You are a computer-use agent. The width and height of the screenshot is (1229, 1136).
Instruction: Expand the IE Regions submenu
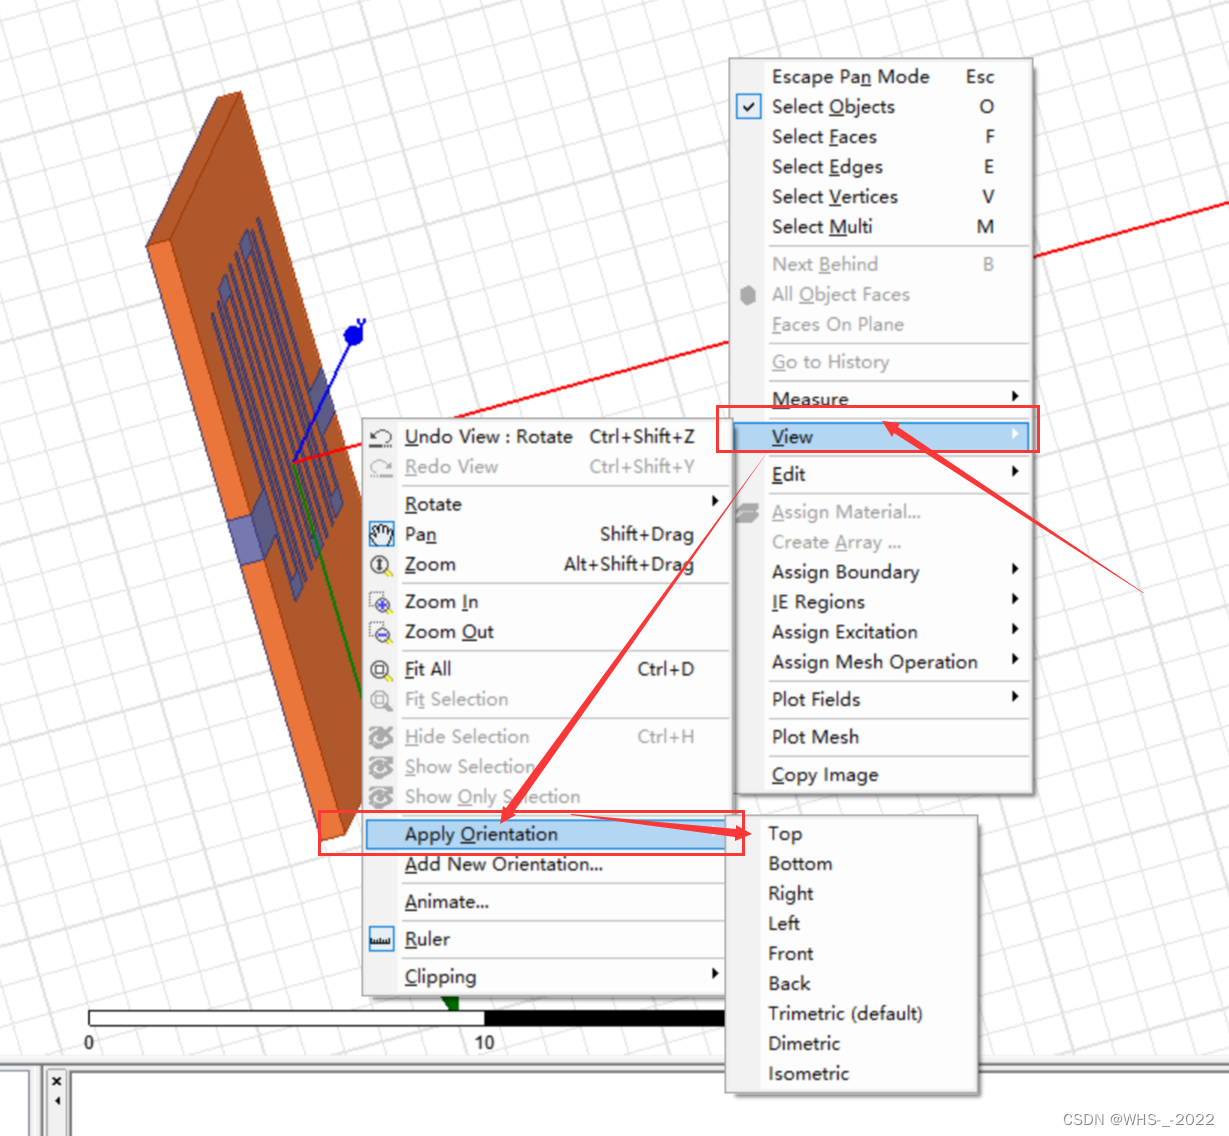(882, 602)
